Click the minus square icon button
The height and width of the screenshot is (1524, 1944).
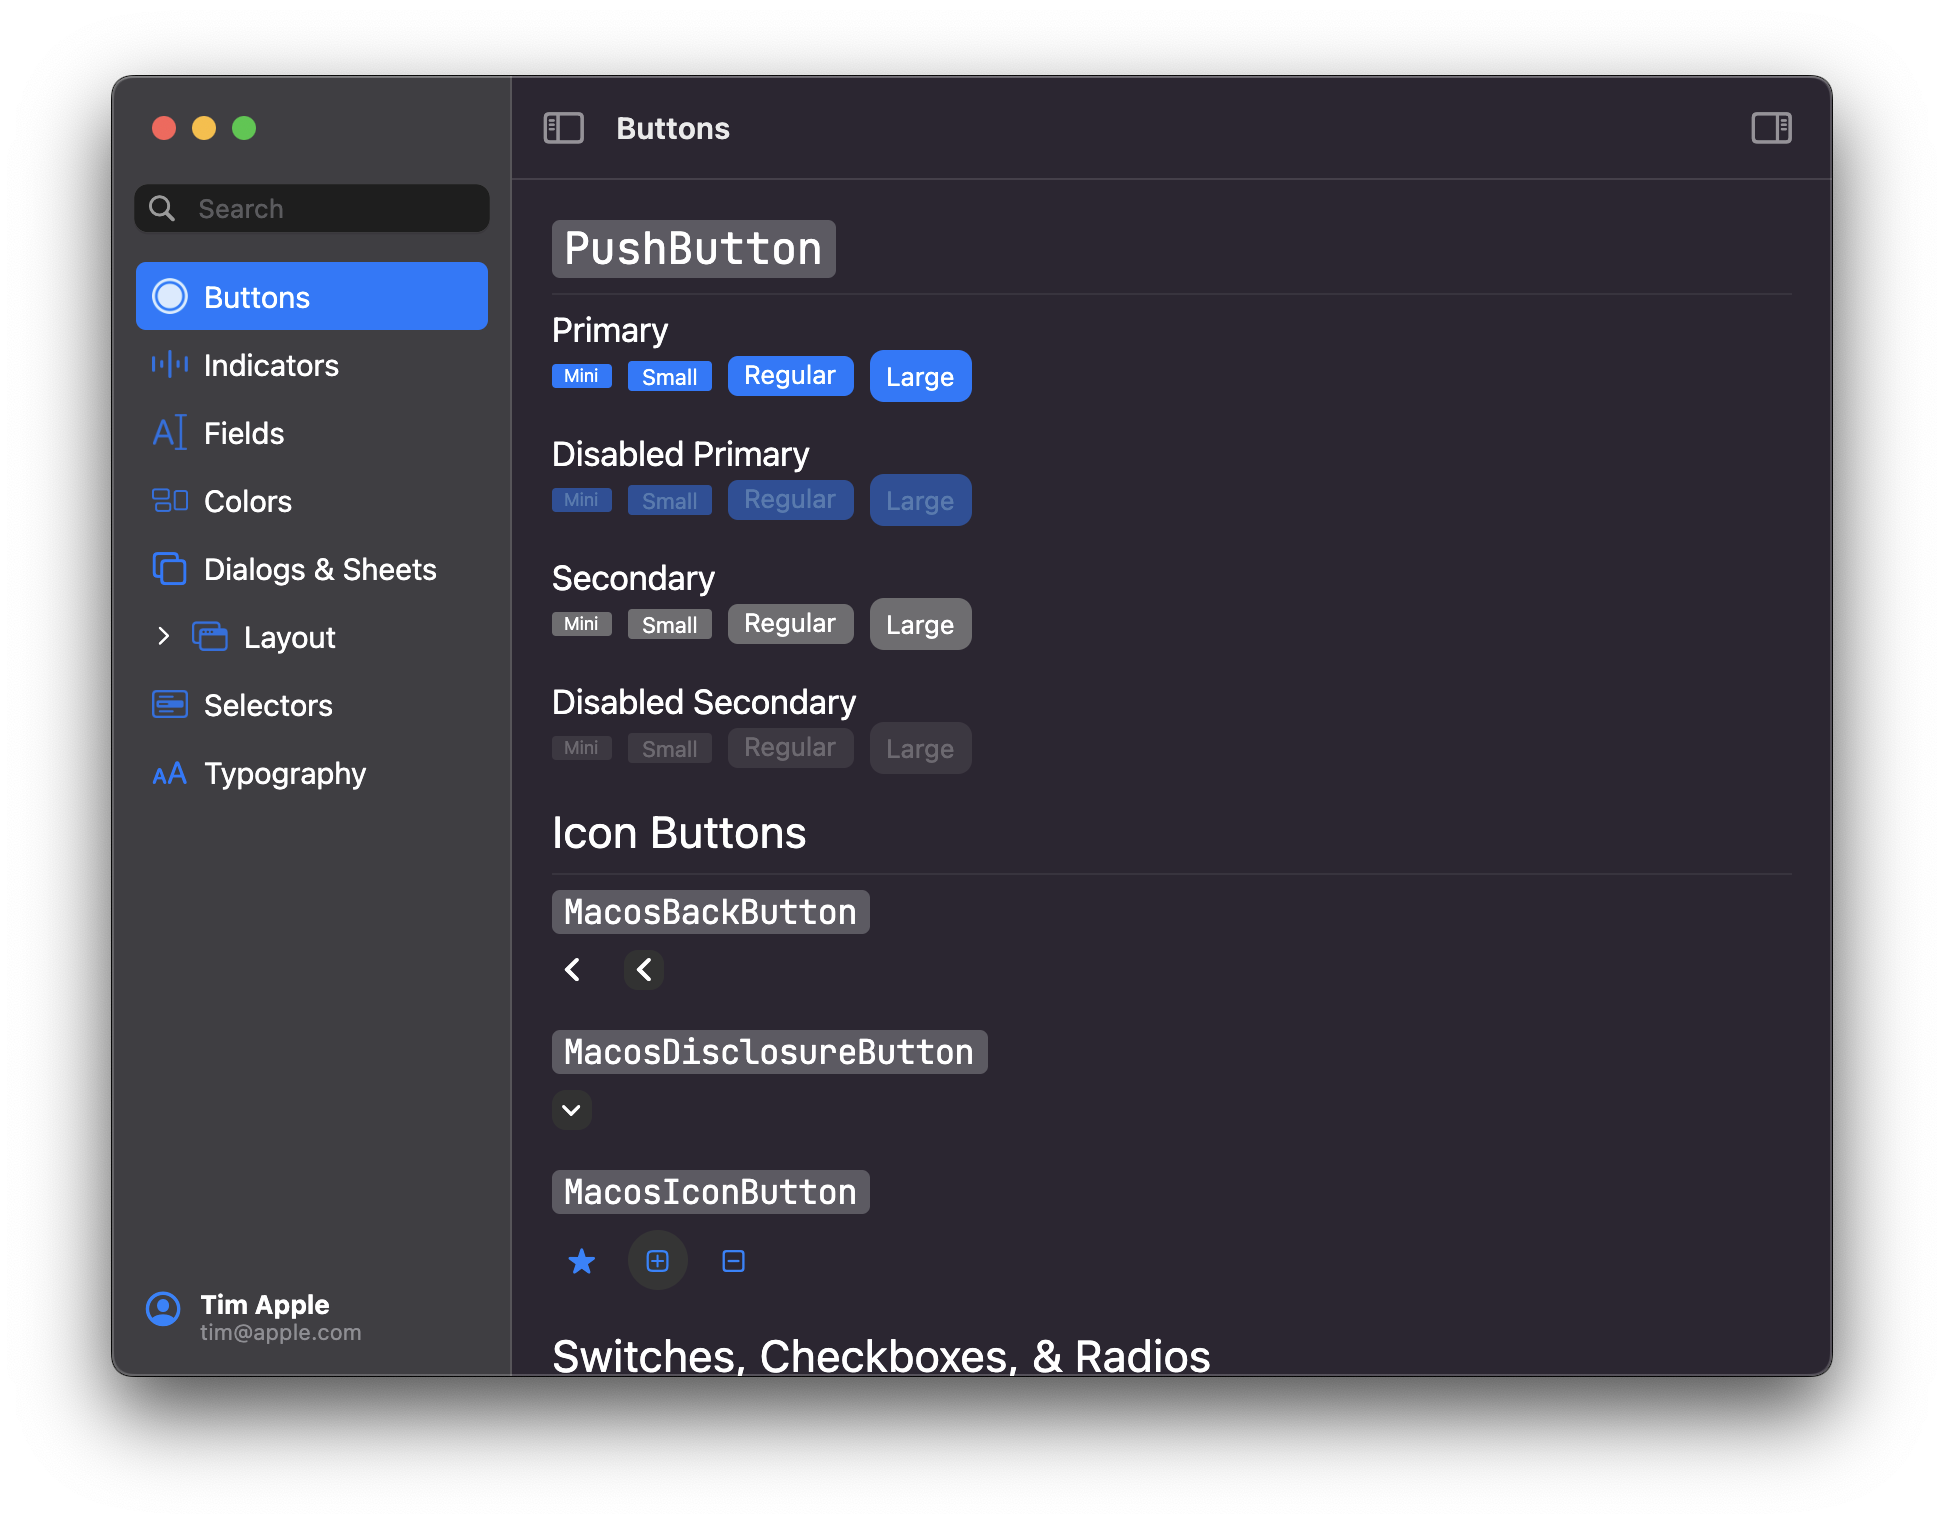pyautogui.click(x=733, y=1261)
